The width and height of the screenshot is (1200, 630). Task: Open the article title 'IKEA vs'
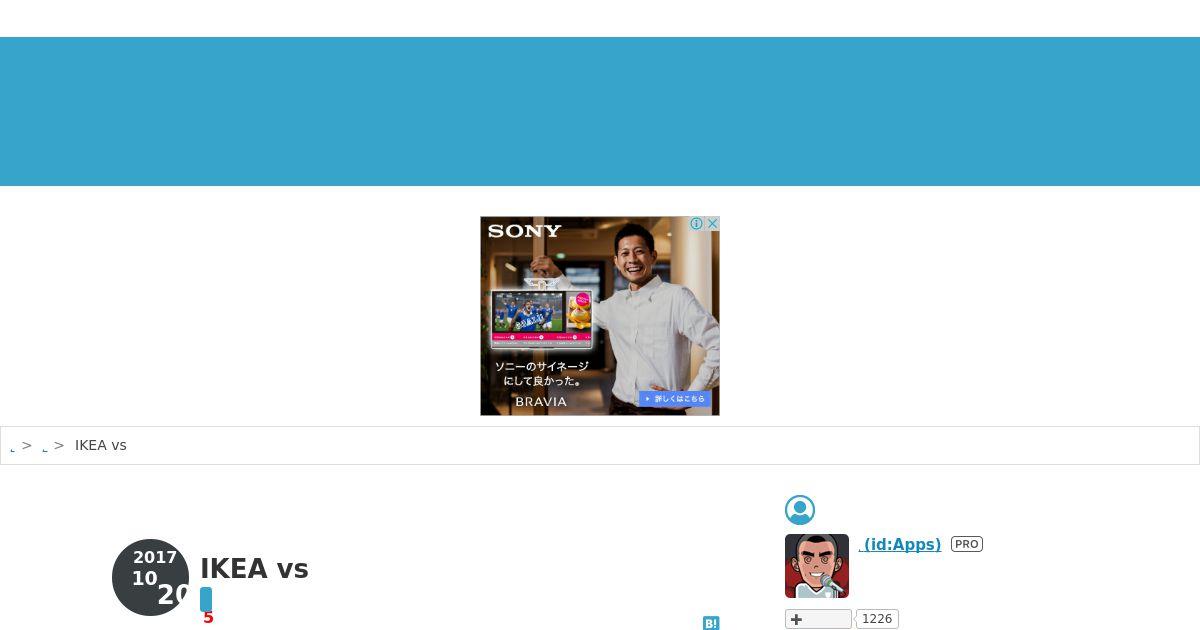[254, 569]
